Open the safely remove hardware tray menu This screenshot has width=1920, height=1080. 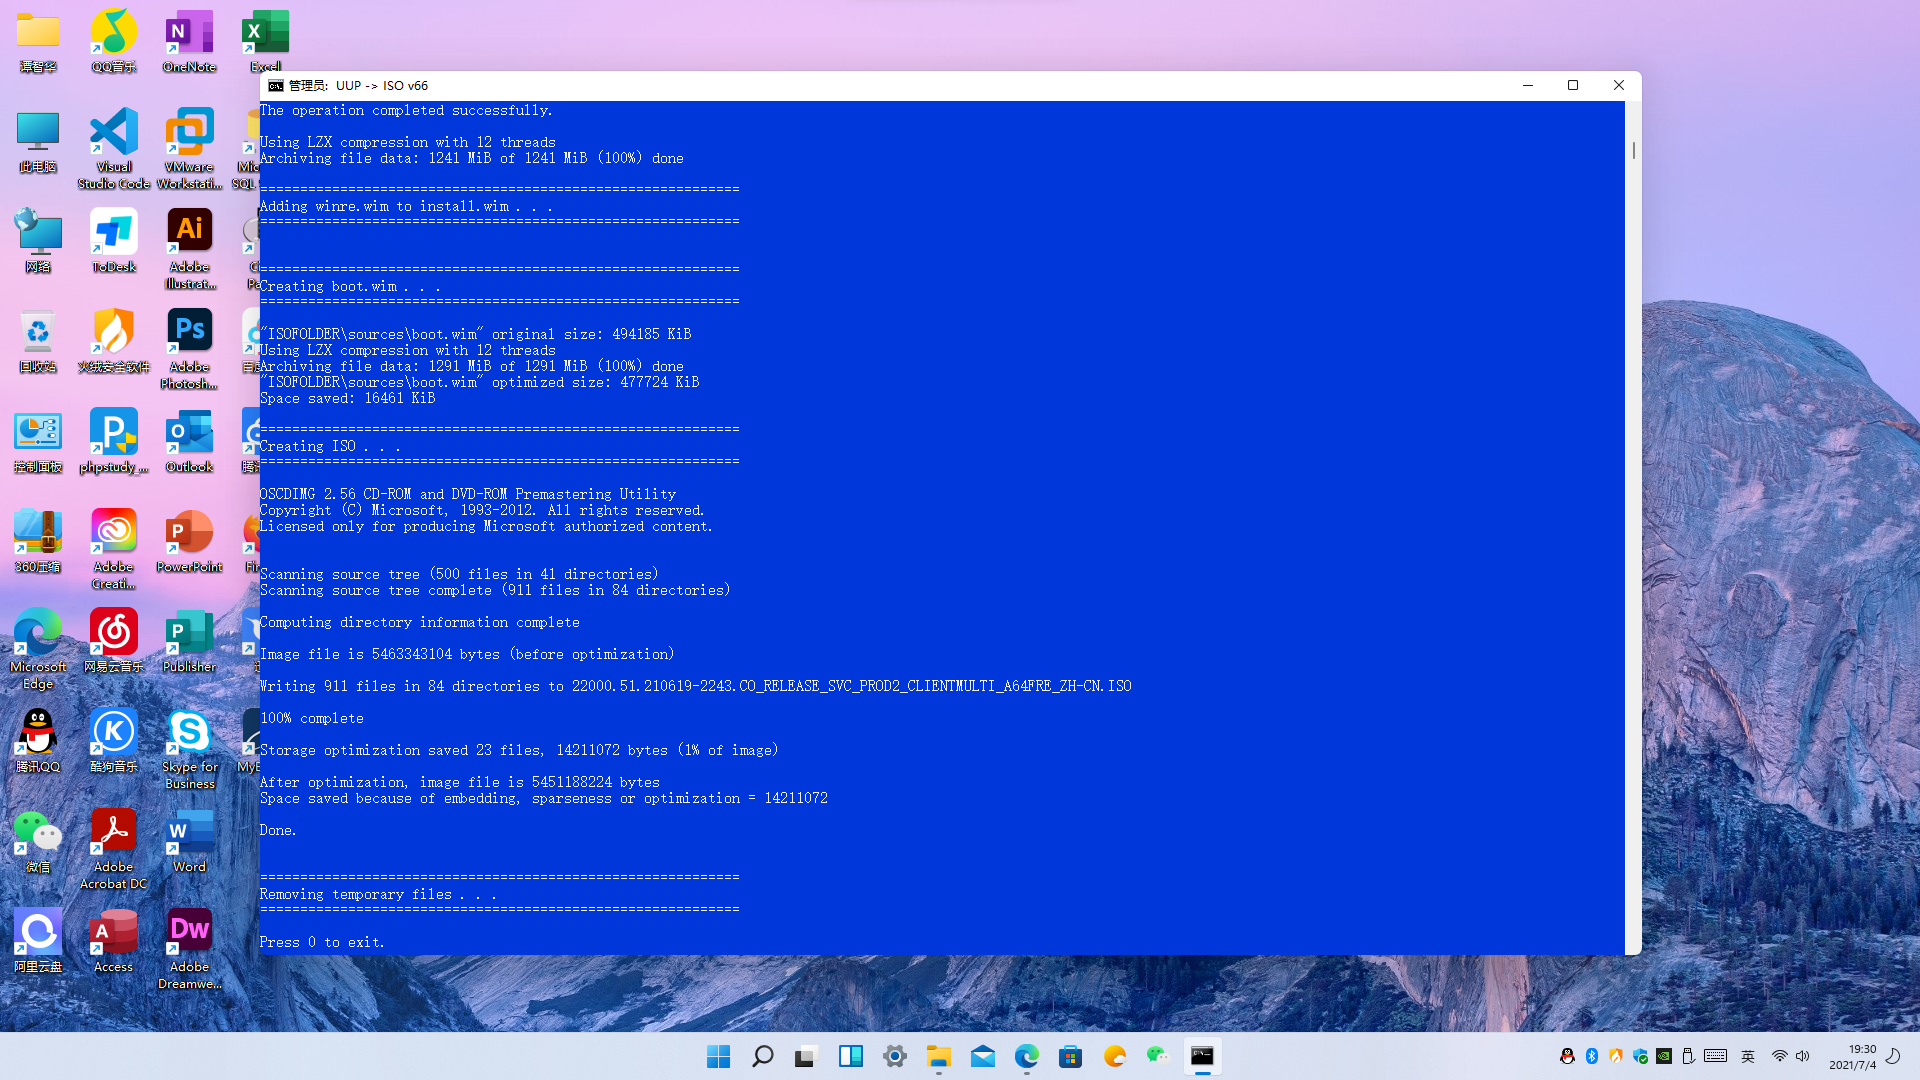pyautogui.click(x=1688, y=1056)
